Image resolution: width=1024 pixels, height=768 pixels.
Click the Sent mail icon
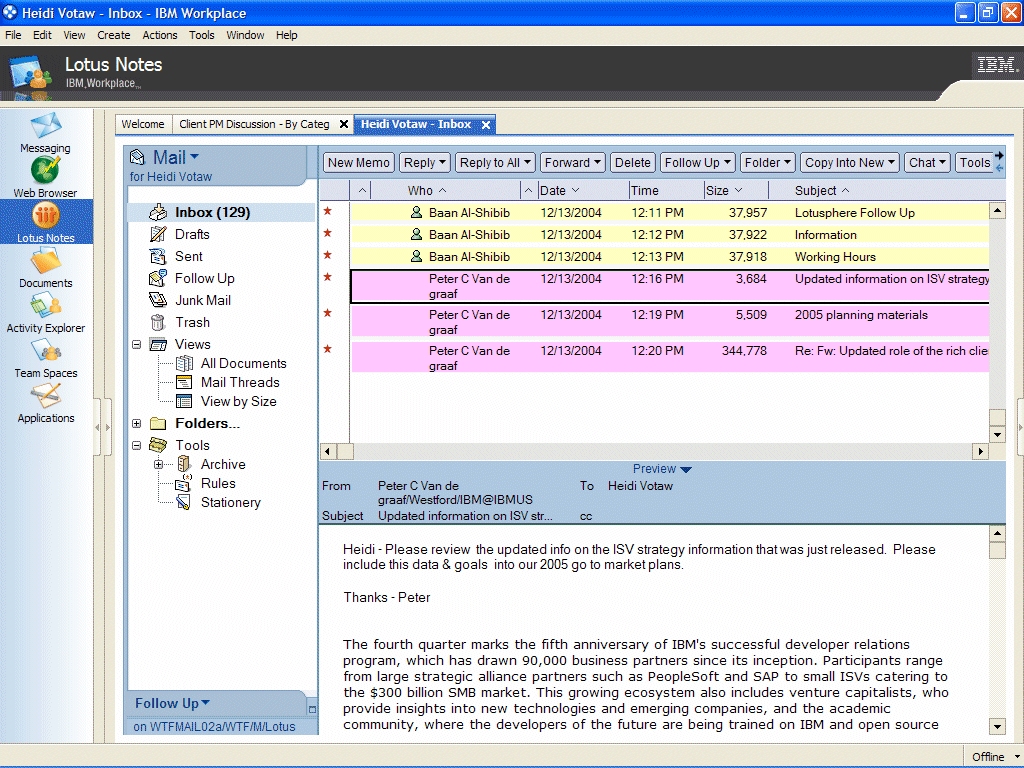(x=158, y=256)
